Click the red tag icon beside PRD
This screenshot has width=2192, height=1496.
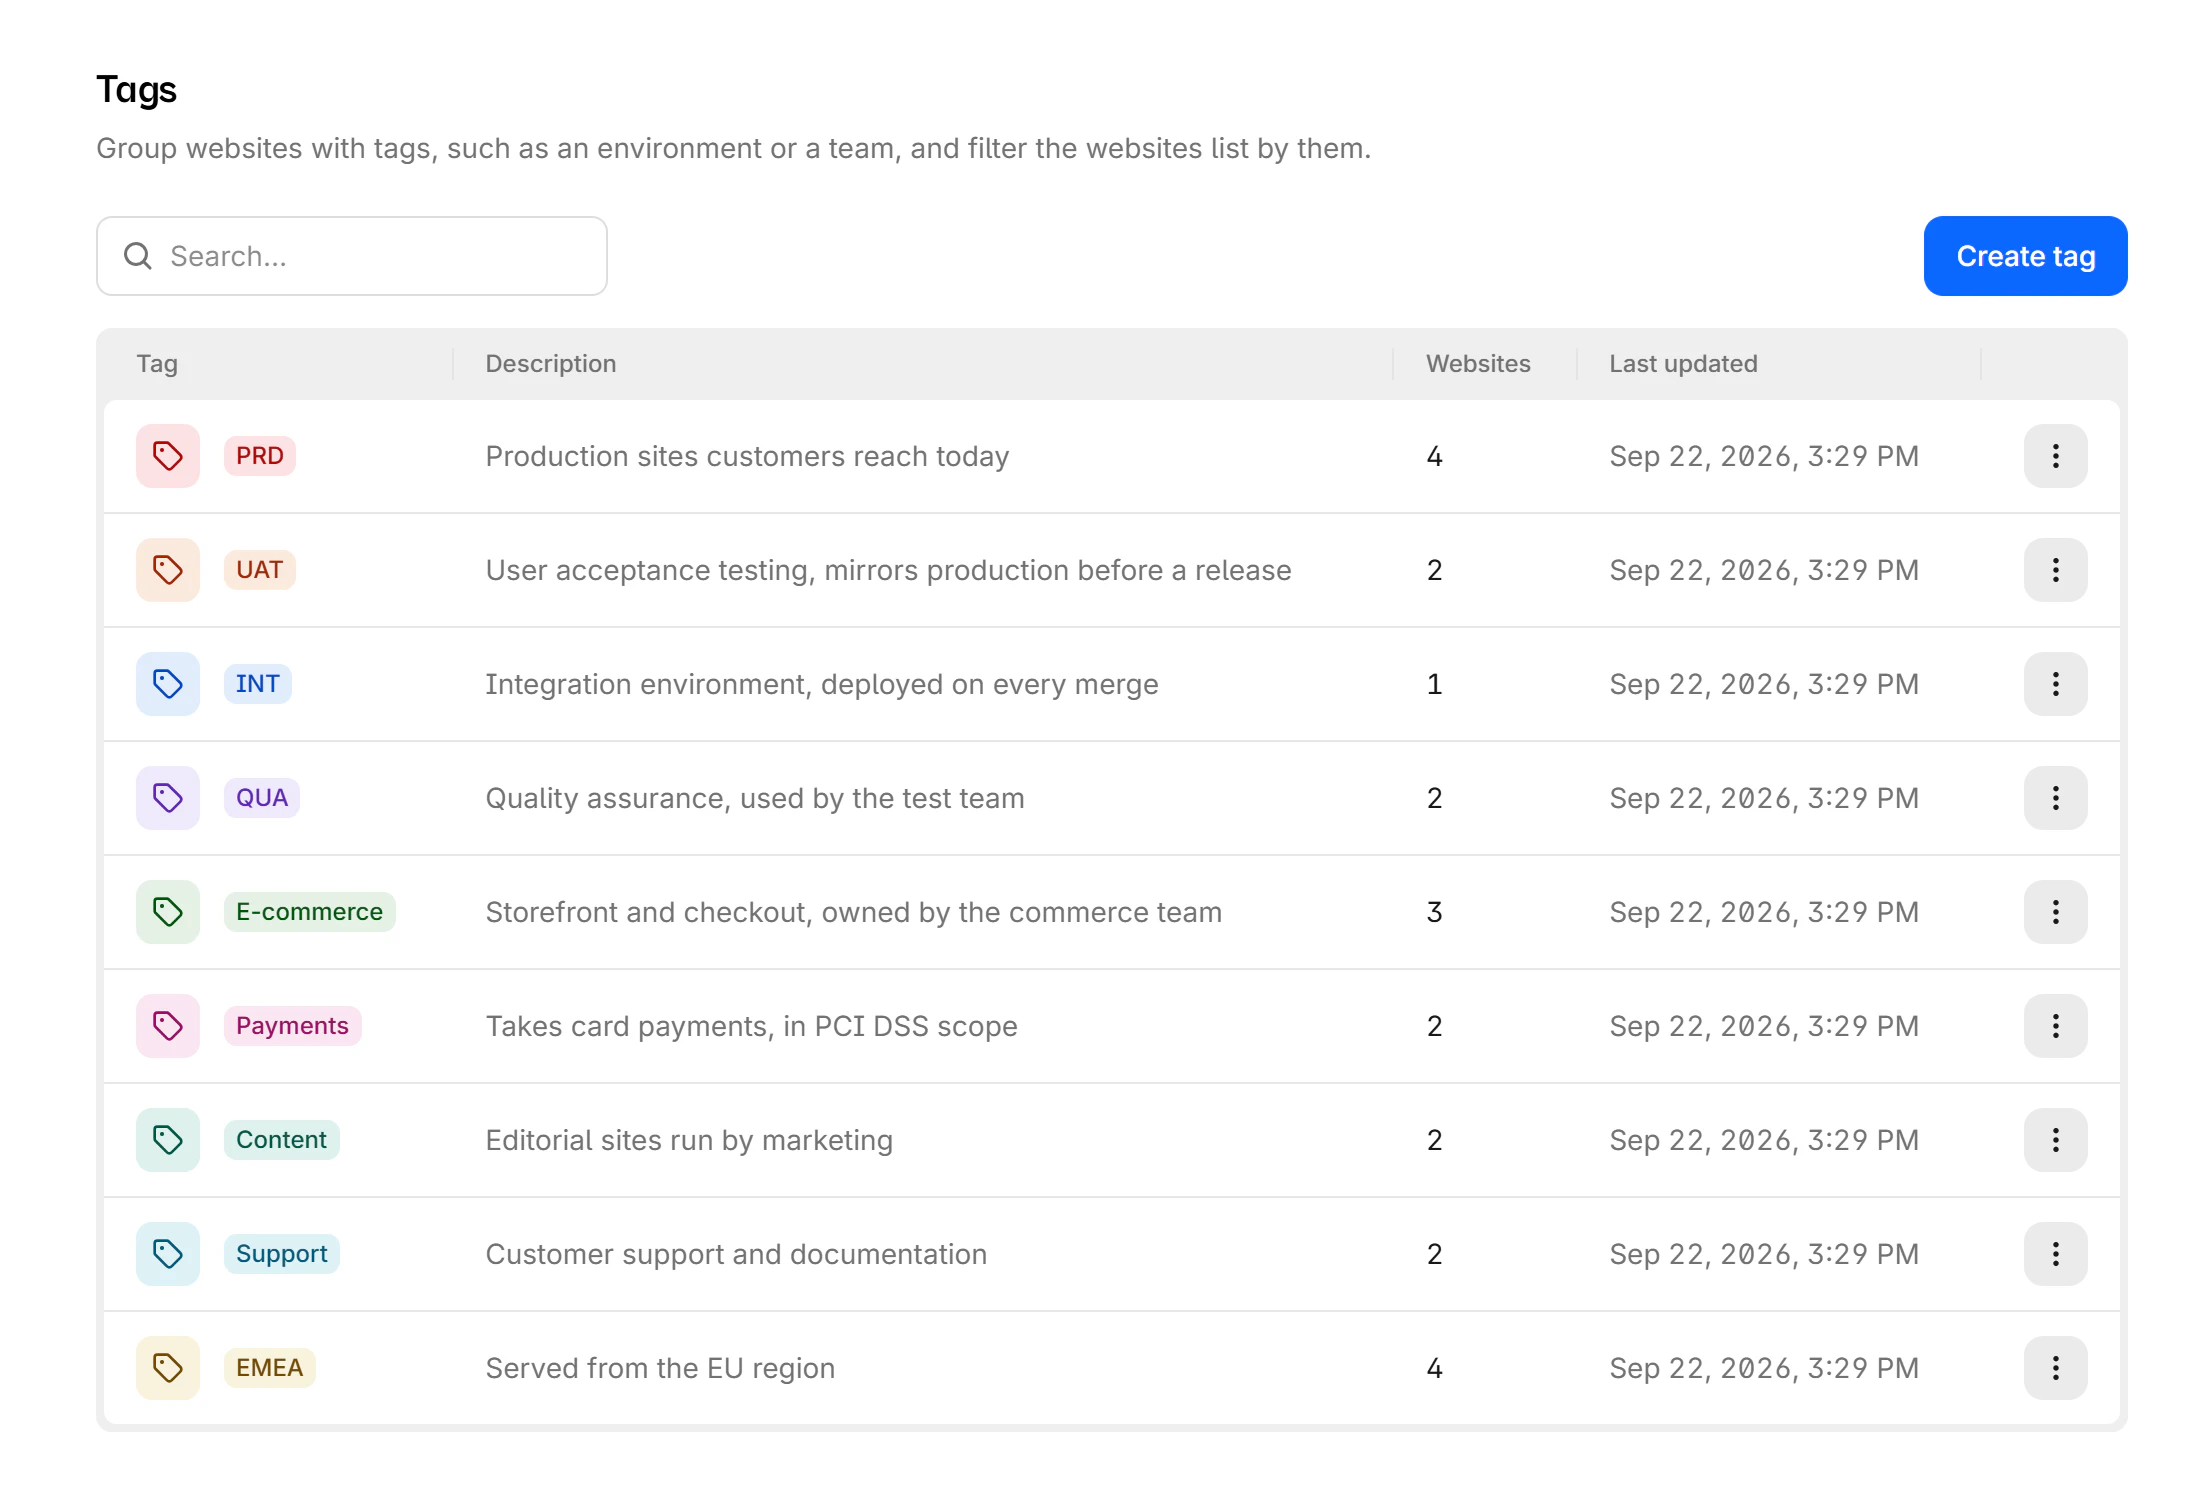168,456
